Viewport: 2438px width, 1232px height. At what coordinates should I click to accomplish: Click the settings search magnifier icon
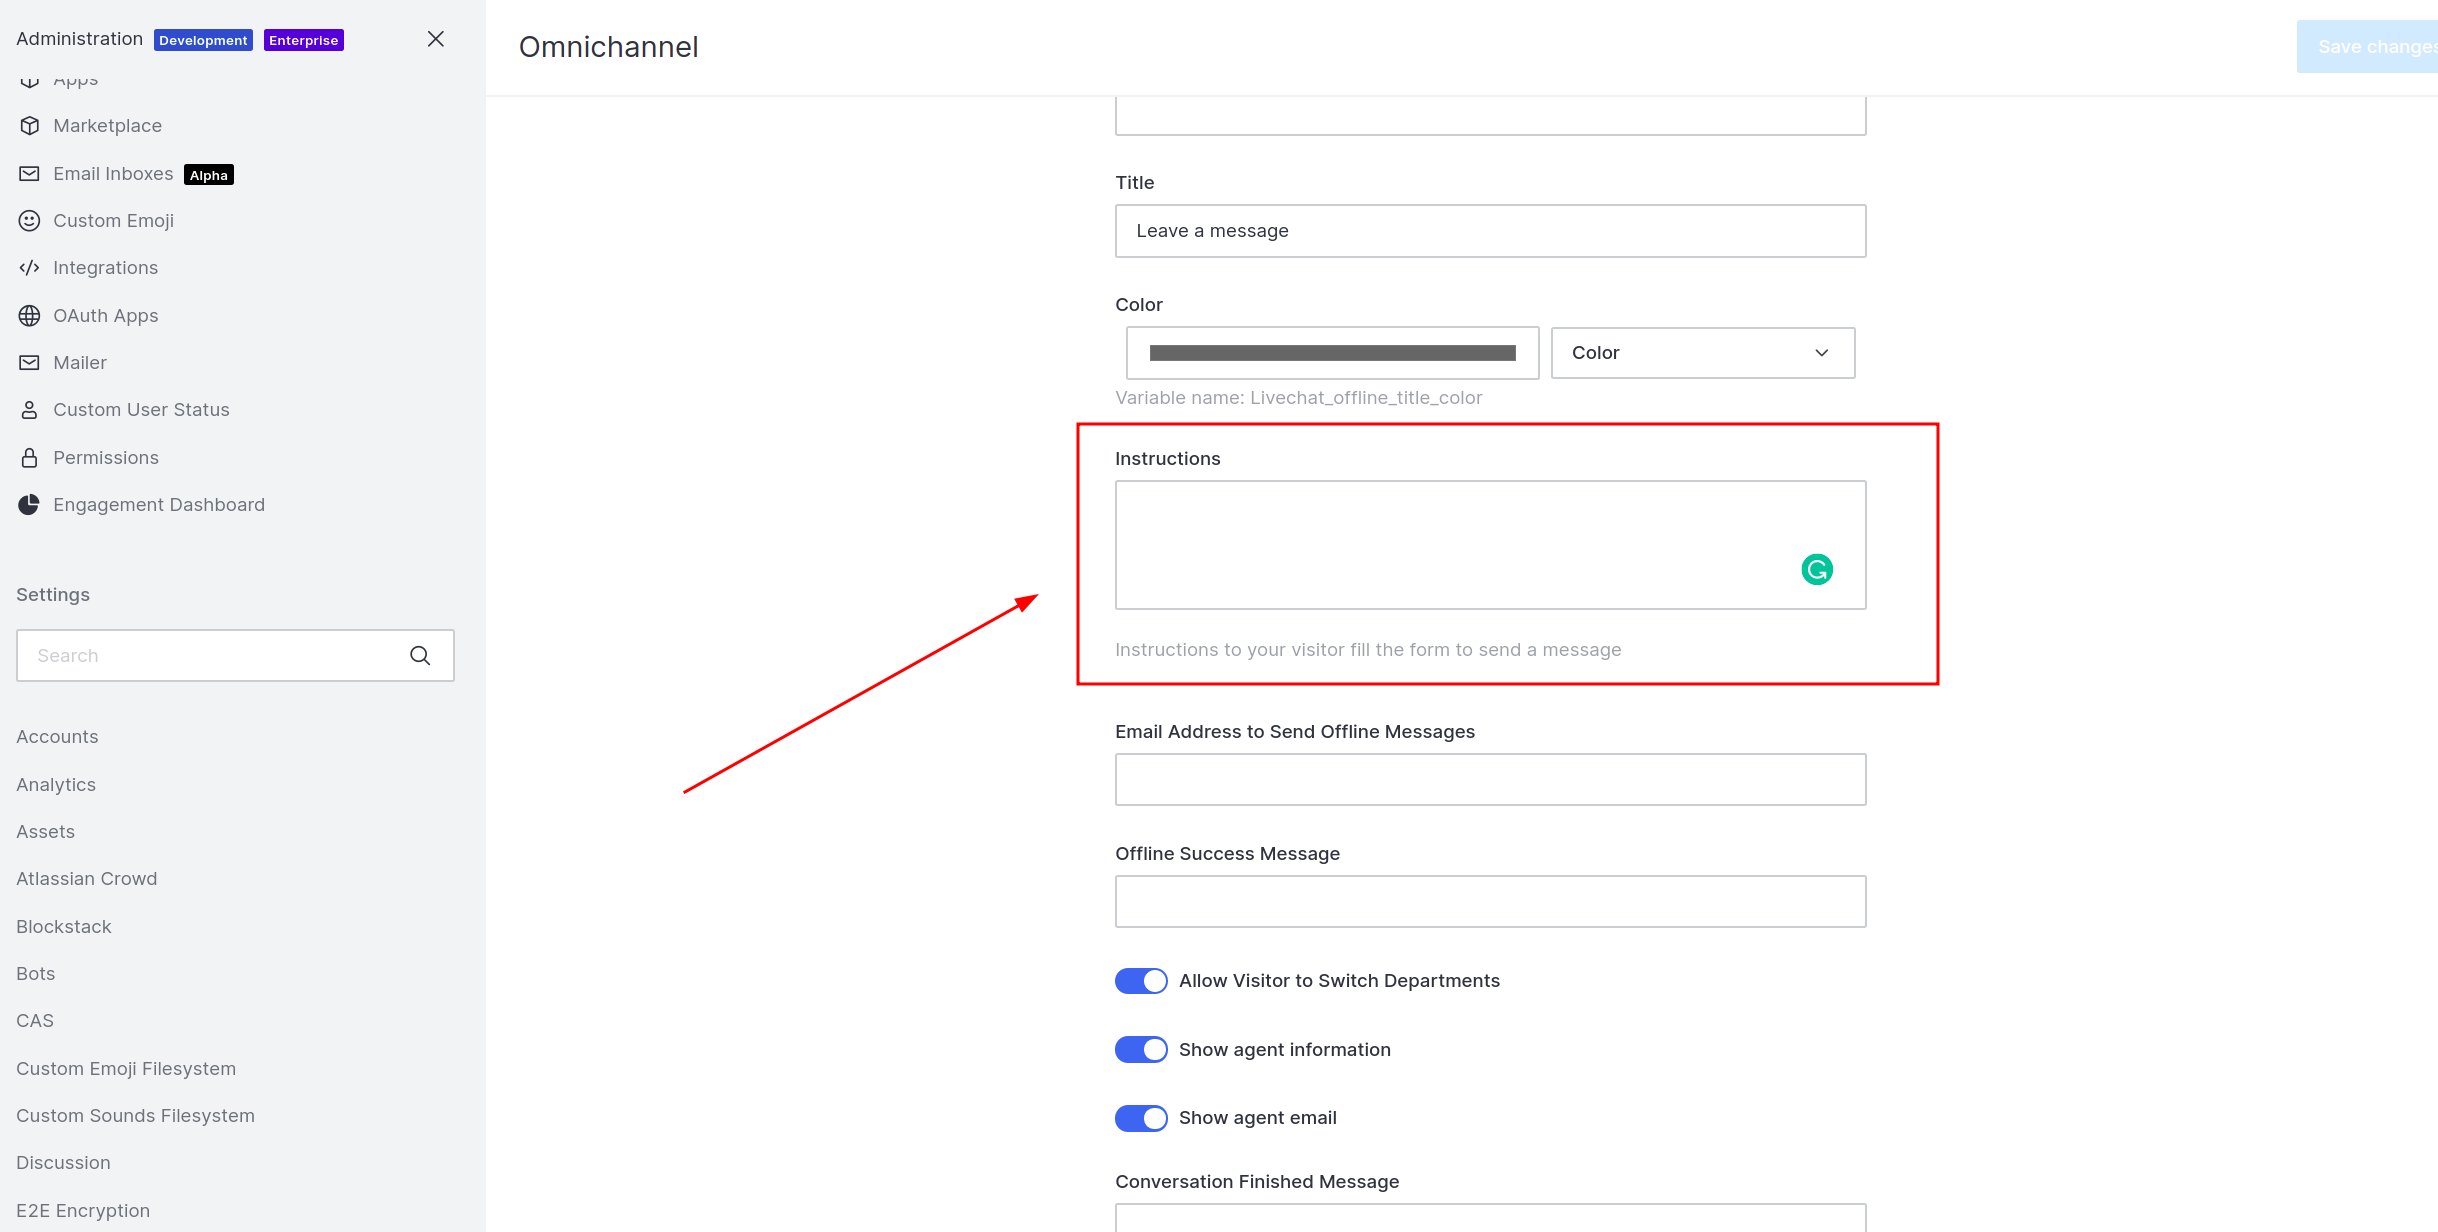pos(420,656)
